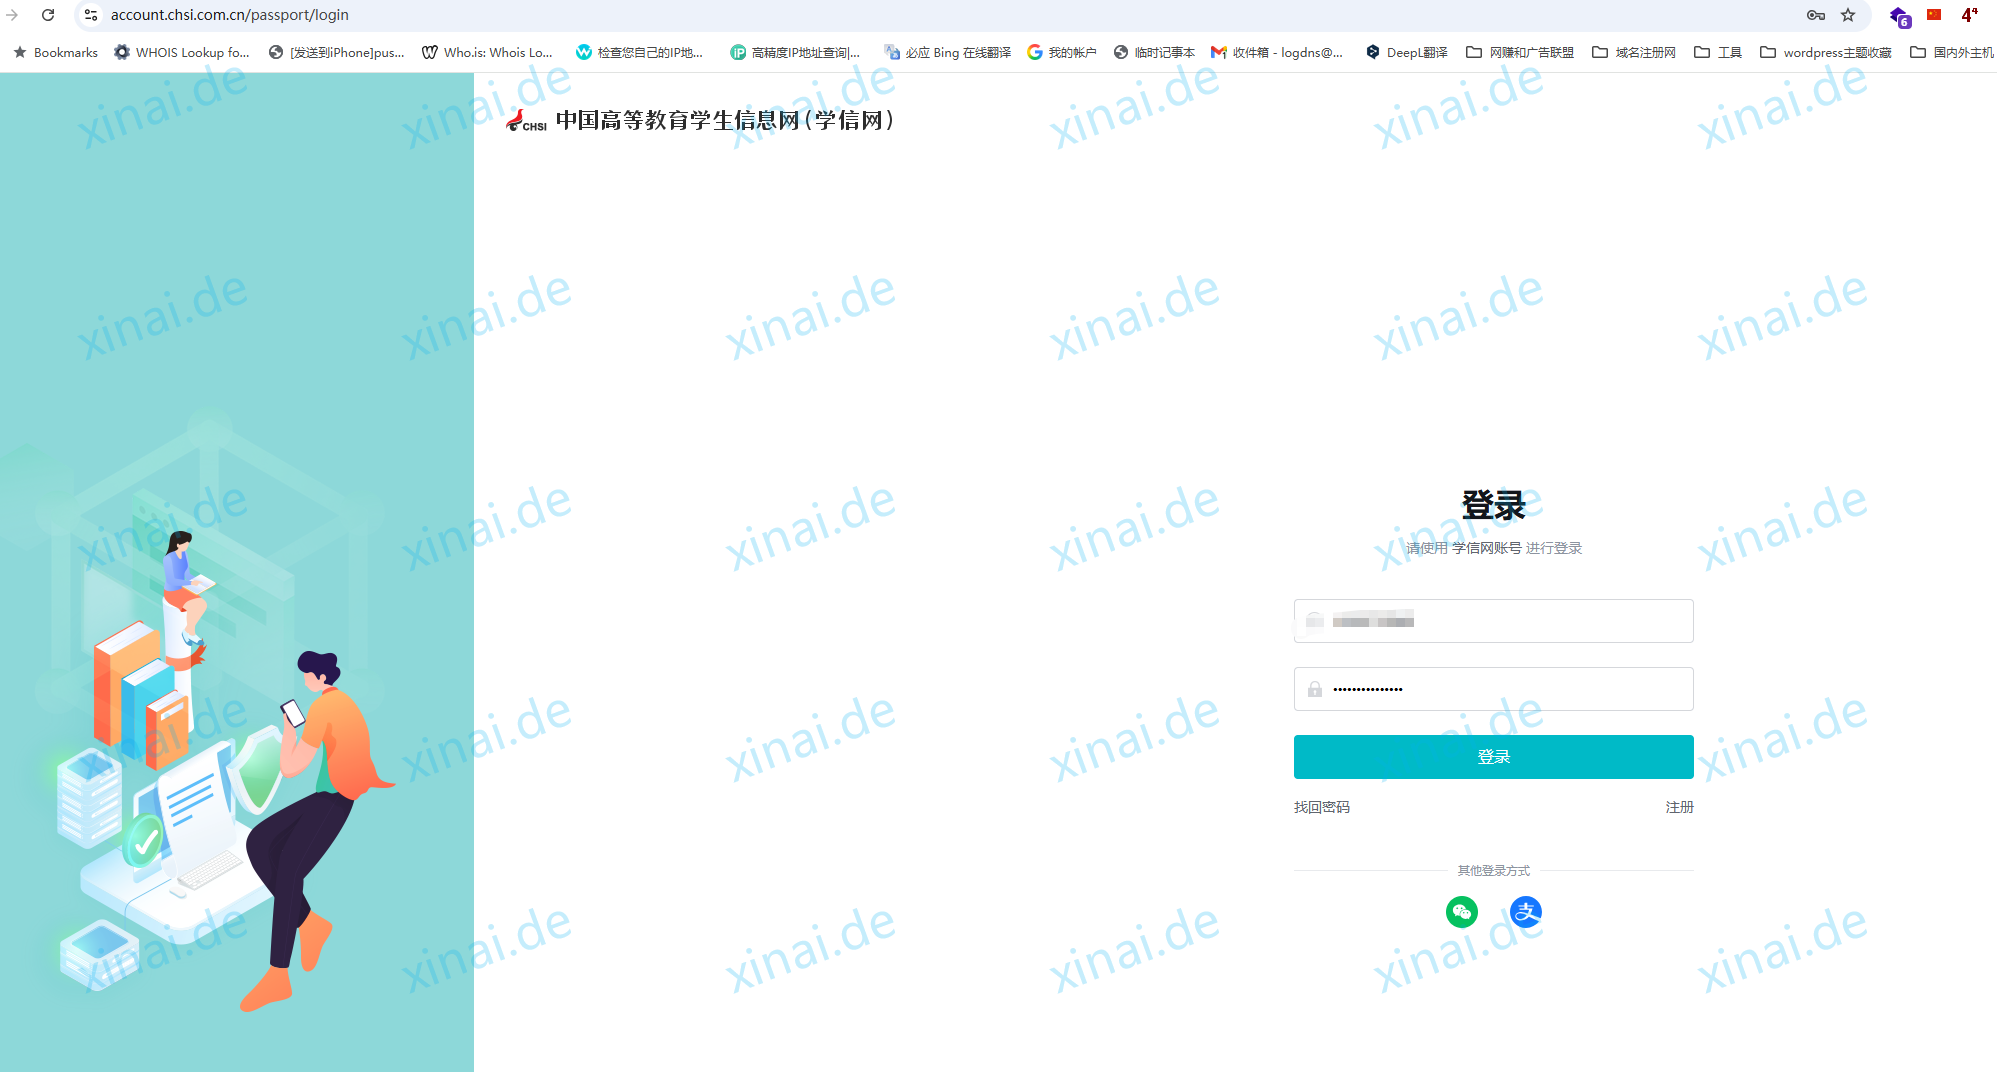Click the password key icon in address bar
1997x1072 pixels.
coord(1816,15)
